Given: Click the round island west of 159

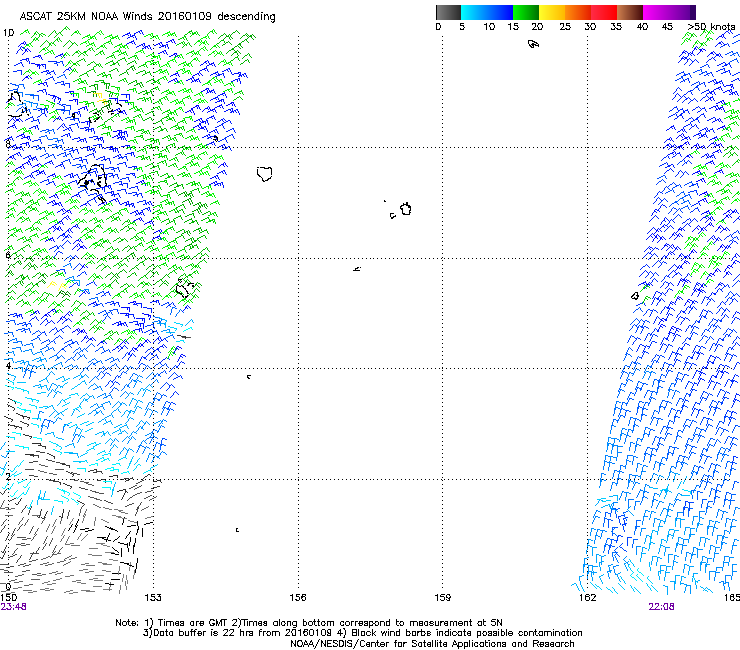Looking at the screenshot, I should 406,209.
